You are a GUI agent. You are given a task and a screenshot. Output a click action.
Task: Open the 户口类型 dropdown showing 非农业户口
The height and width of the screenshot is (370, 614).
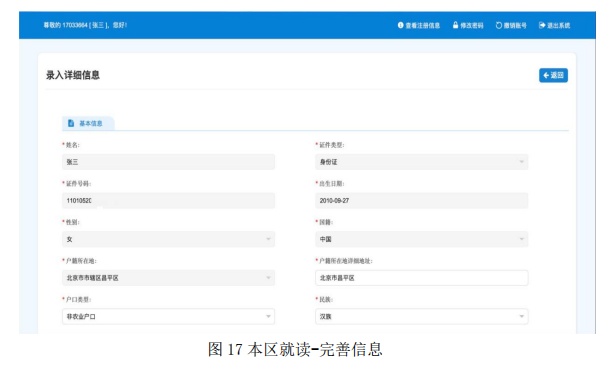point(168,316)
